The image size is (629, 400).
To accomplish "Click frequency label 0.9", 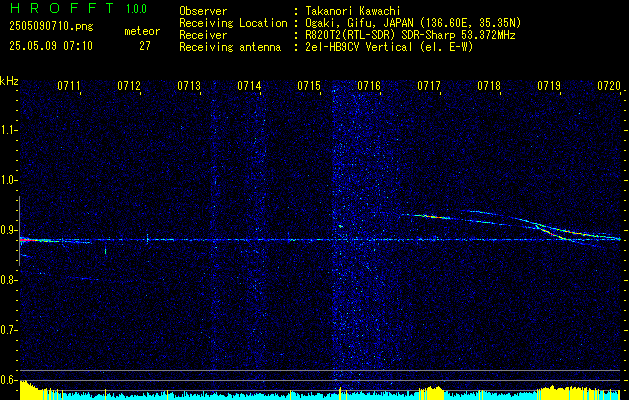I will point(8,230).
